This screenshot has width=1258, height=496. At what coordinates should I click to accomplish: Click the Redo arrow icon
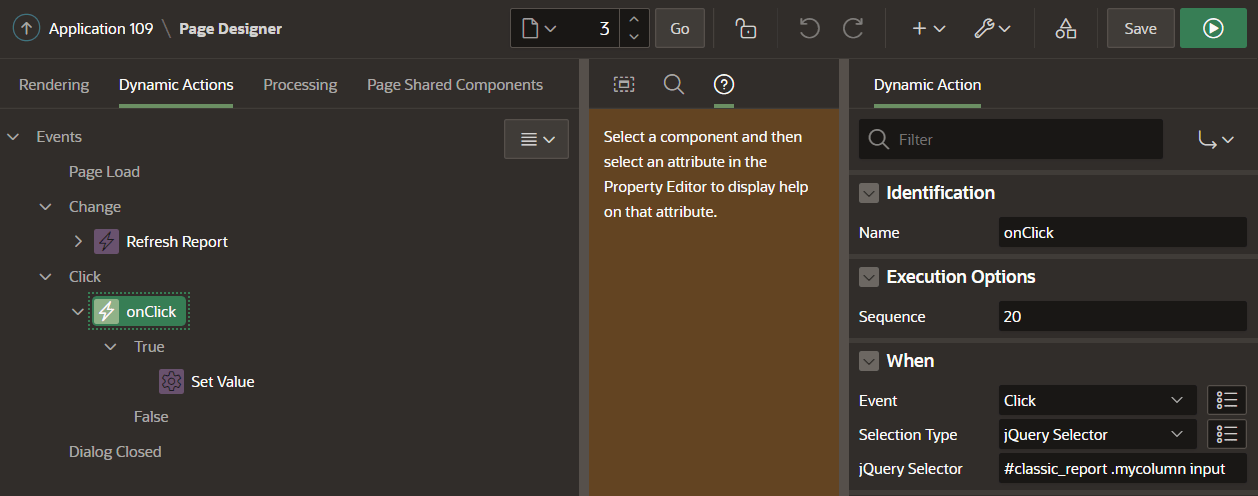click(x=853, y=29)
